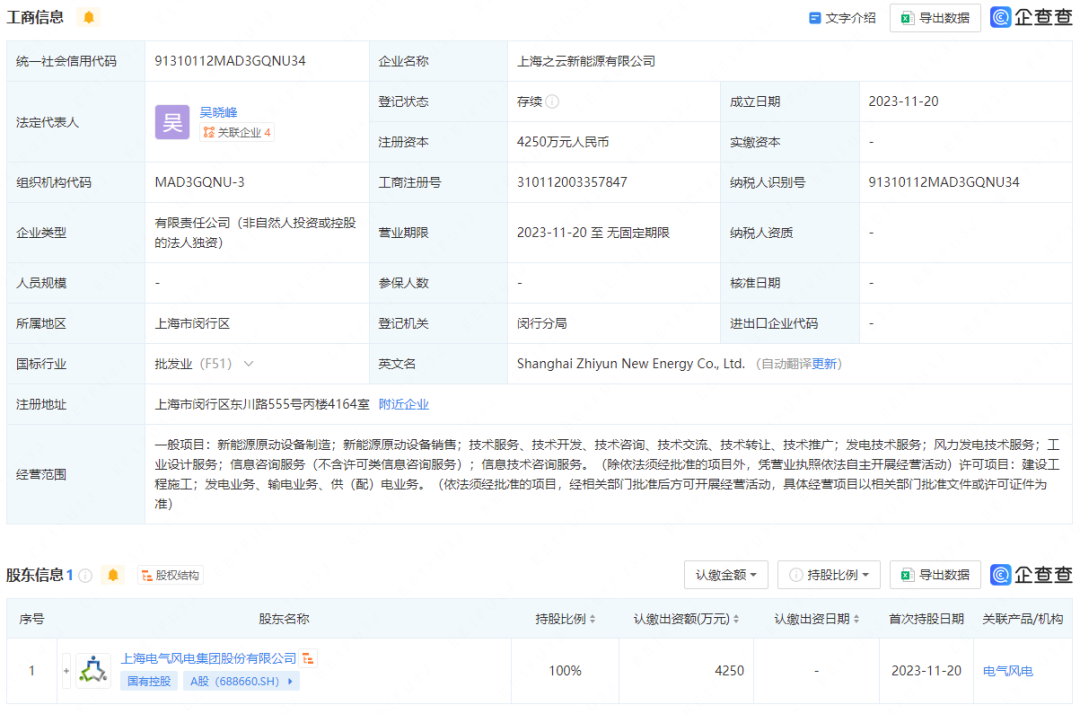This screenshot has height=714, width=1080.
Task: Sort by the 持股比例 column header
Action: pyautogui.click(x=565, y=619)
